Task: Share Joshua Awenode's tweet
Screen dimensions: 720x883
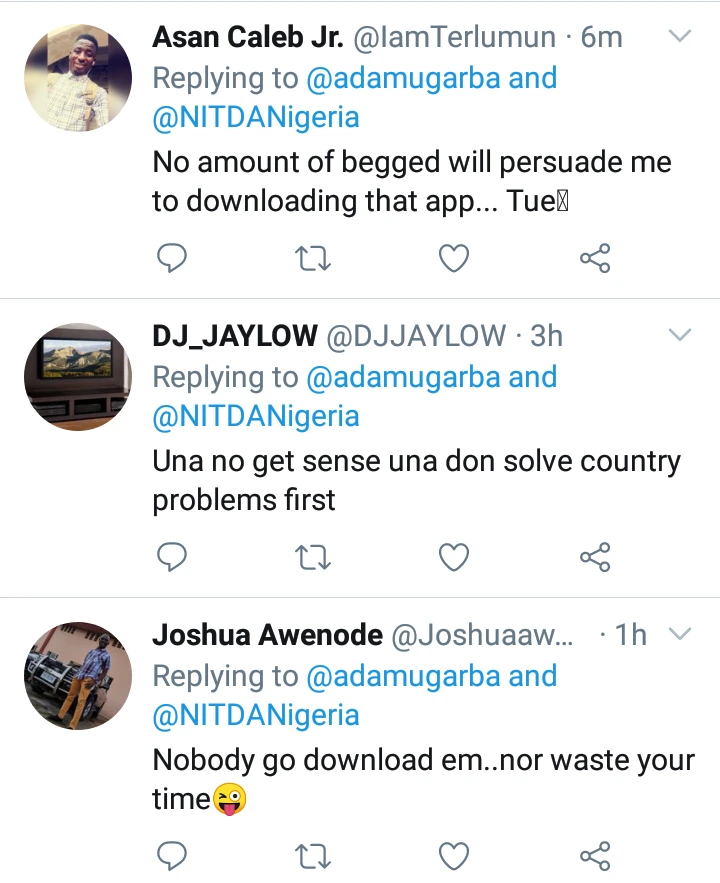Action: pos(595,855)
